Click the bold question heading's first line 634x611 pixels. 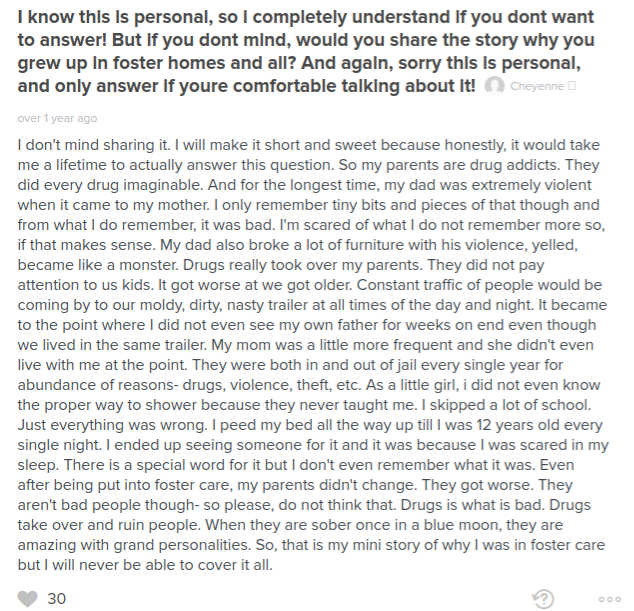tap(306, 17)
